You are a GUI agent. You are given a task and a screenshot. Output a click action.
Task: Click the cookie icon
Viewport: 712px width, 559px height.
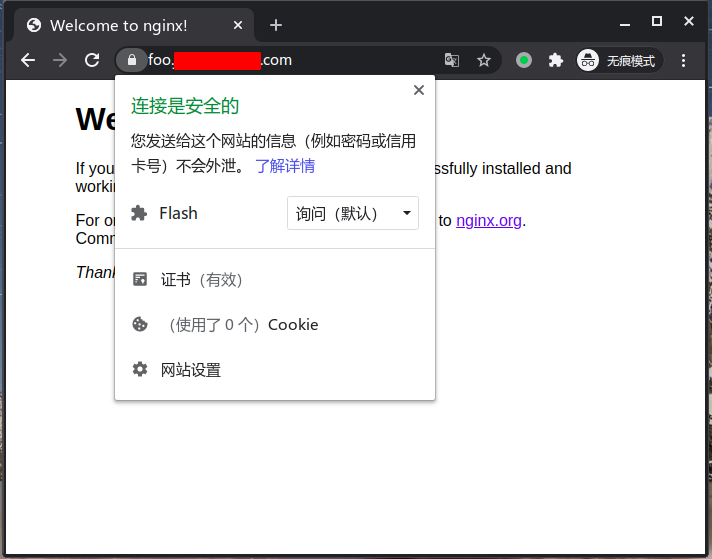140,324
